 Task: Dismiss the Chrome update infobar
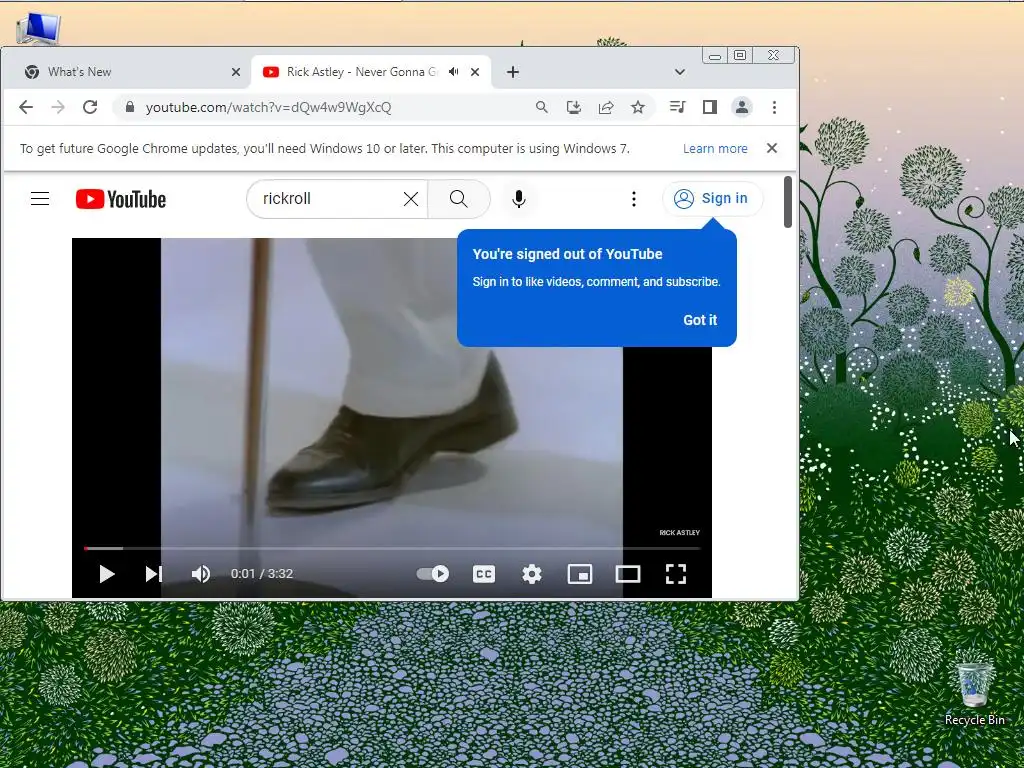click(772, 148)
